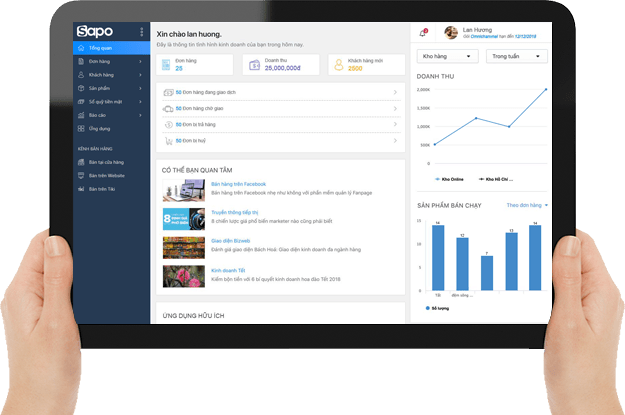The image size is (625, 415).
Task: Click the notification bell icon
Action: coord(424,32)
